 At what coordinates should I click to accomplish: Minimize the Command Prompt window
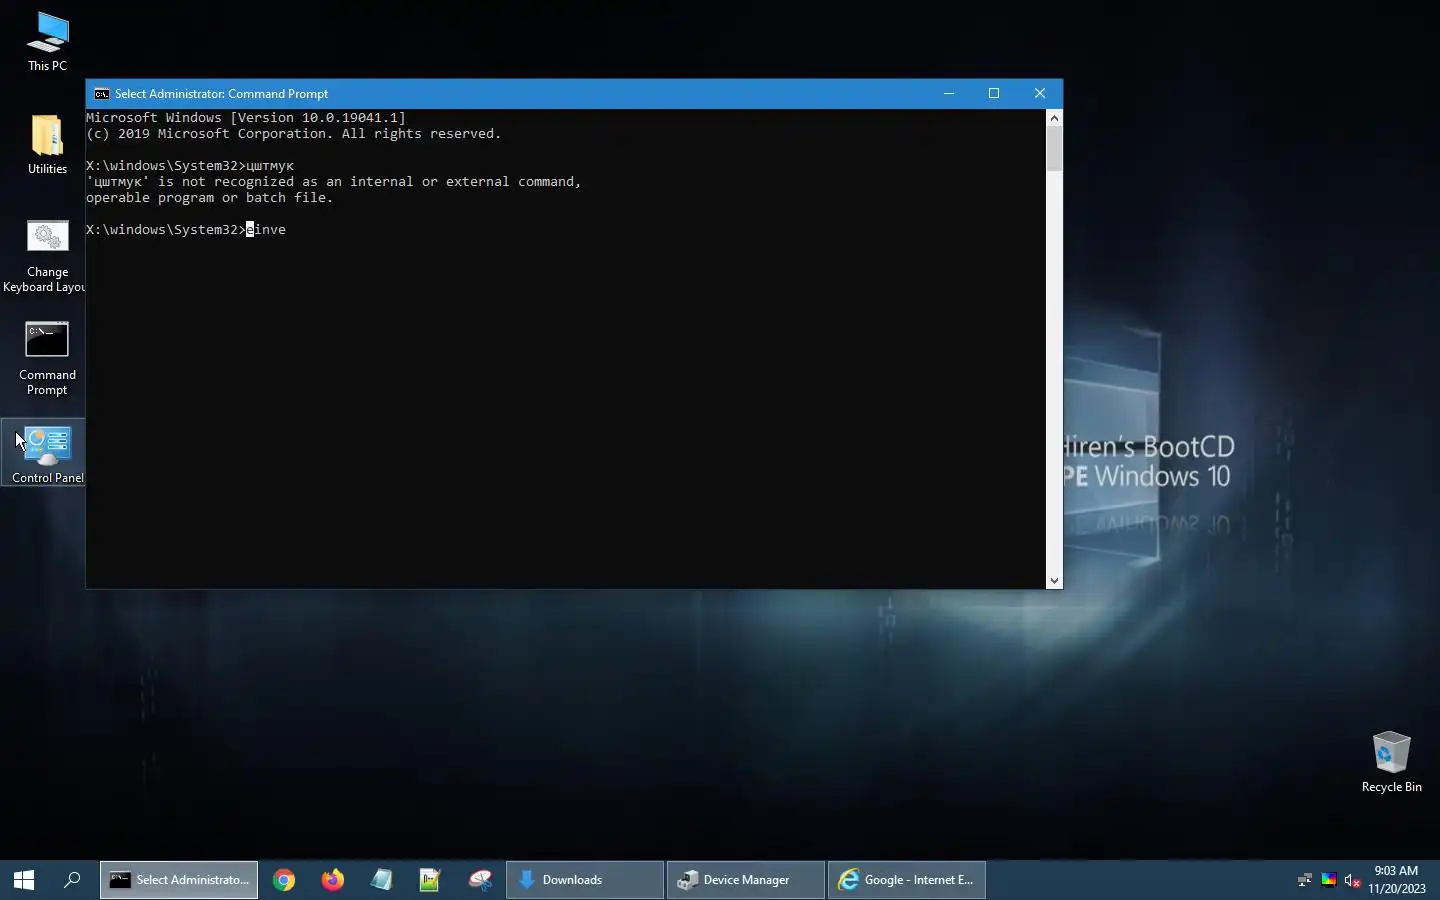[x=949, y=94]
